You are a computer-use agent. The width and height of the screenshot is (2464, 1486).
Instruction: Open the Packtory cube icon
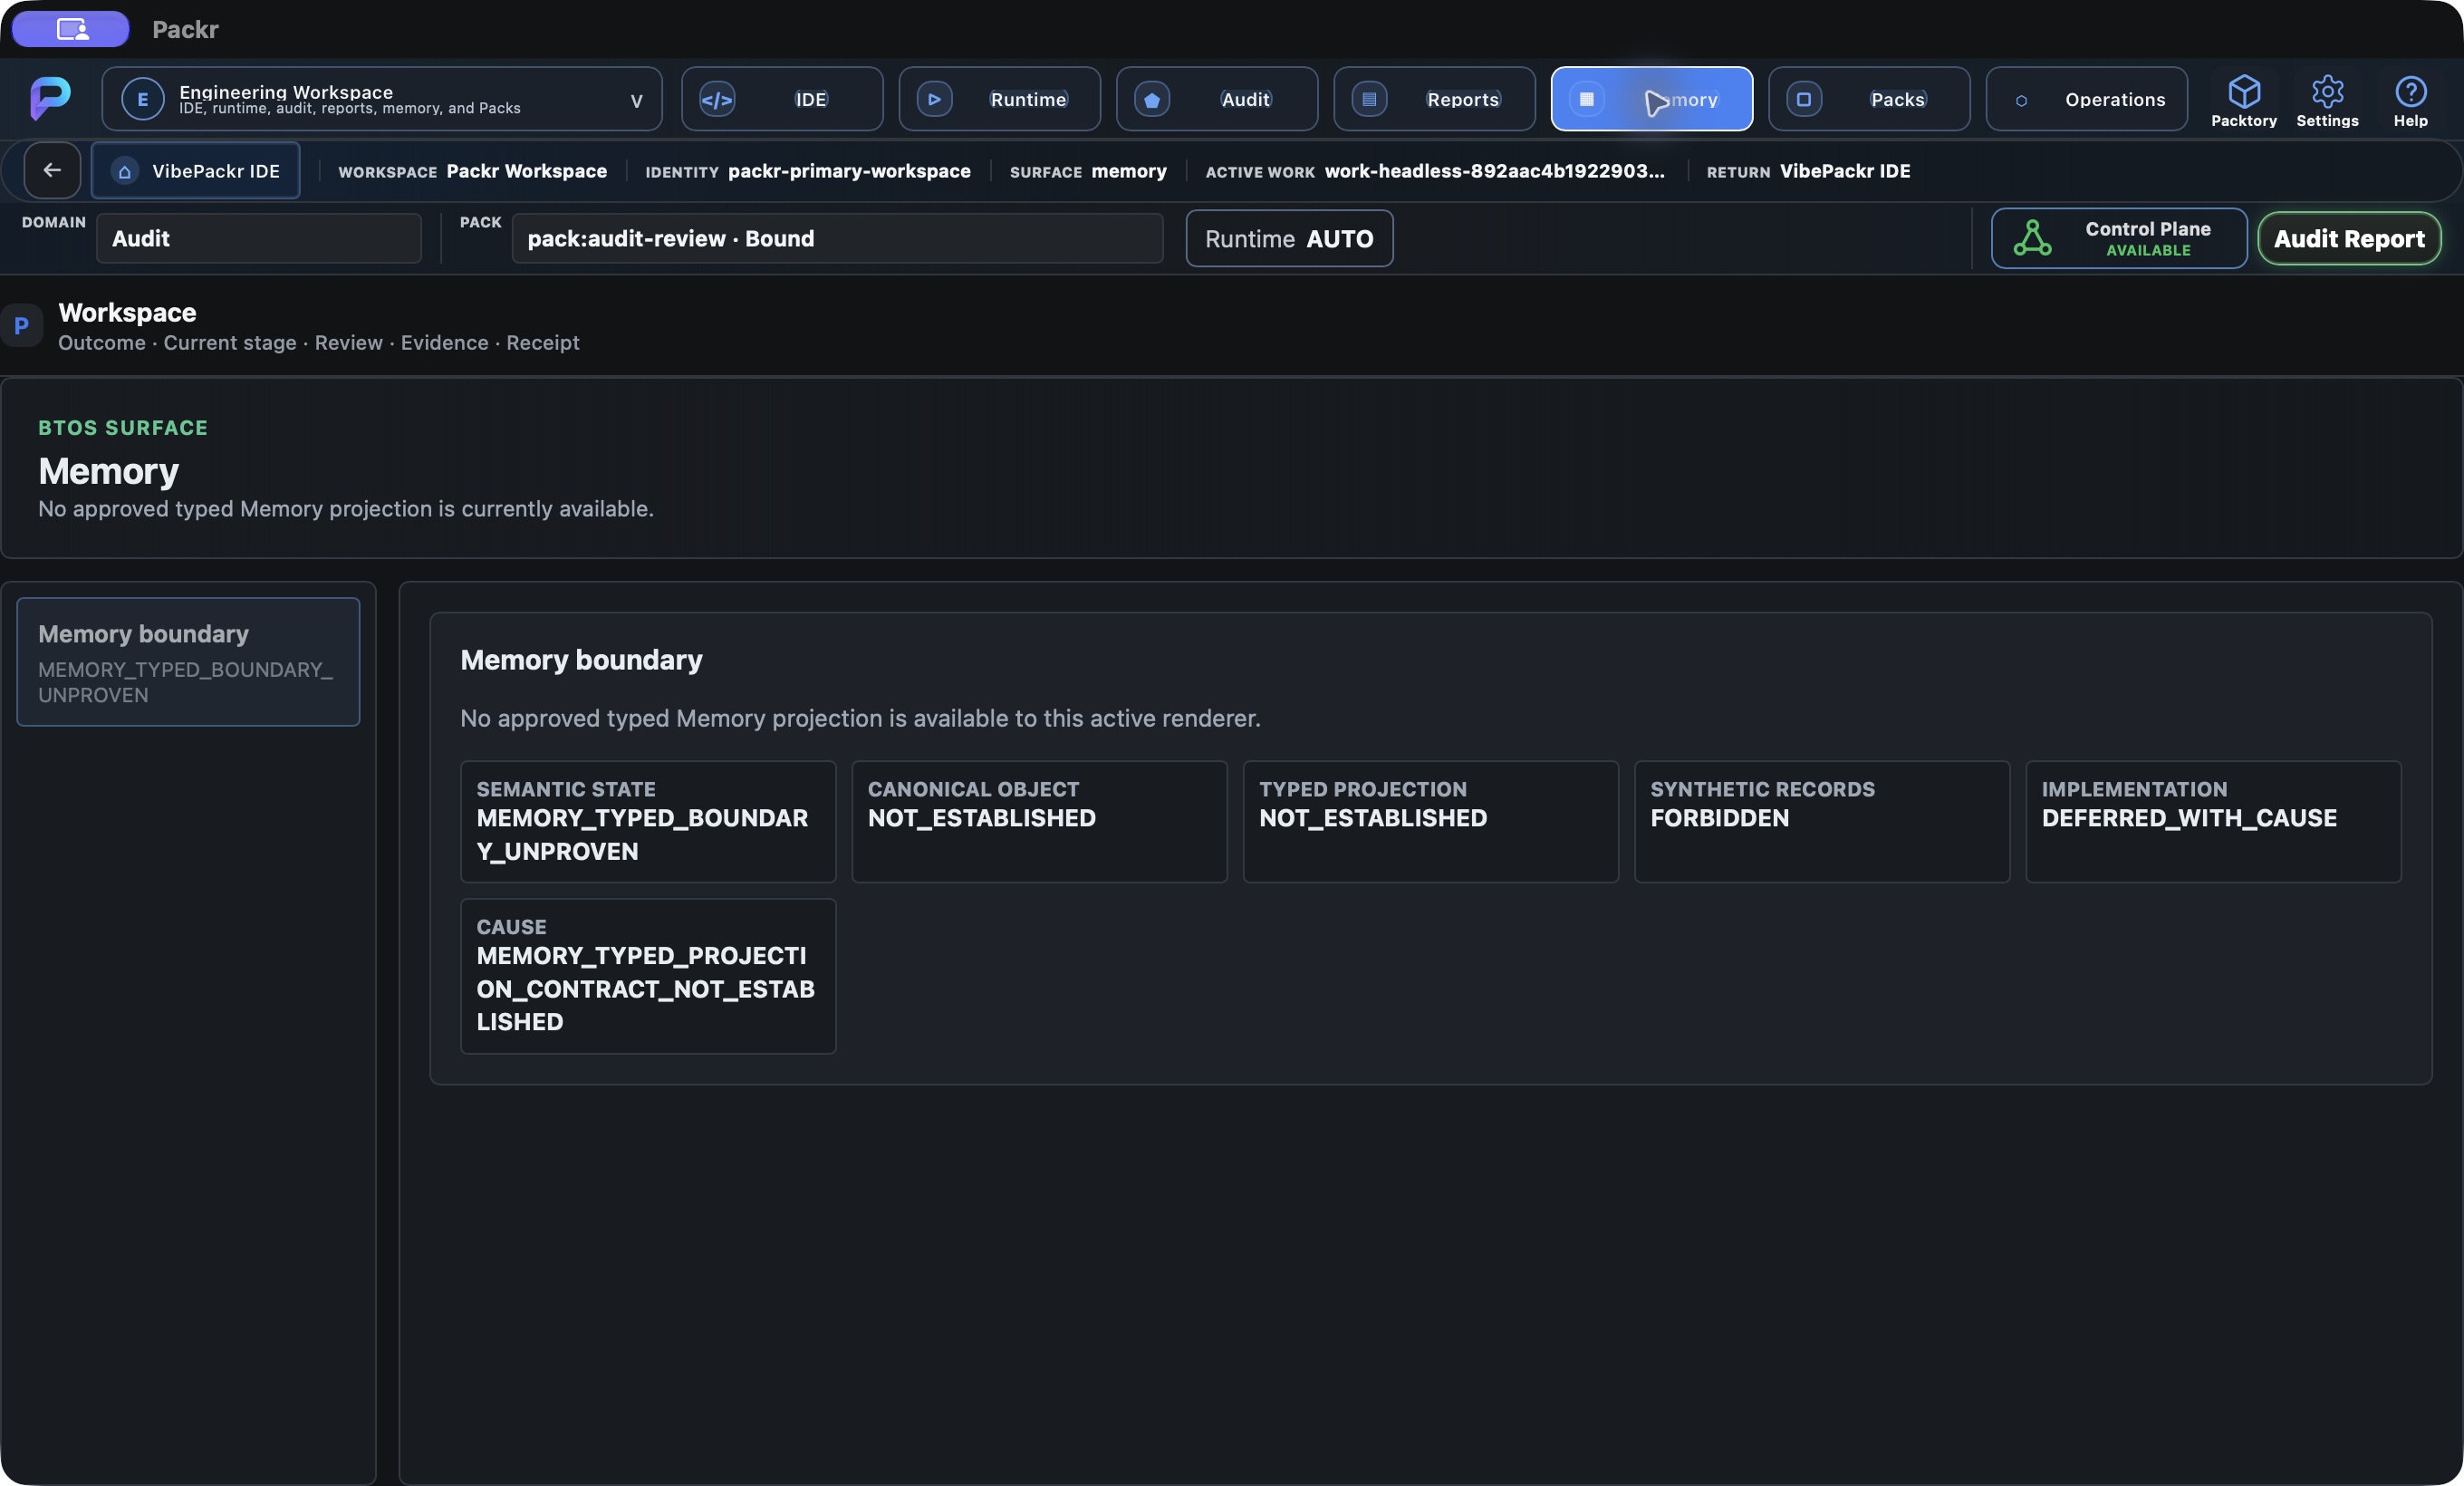[2244, 92]
